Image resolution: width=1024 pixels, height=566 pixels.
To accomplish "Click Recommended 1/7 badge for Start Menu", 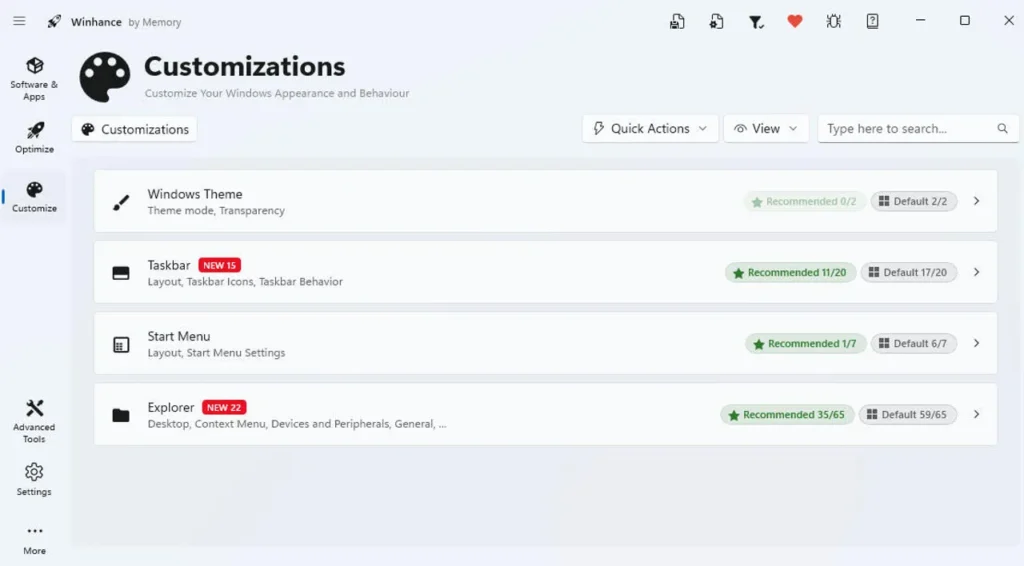I will pos(806,344).
